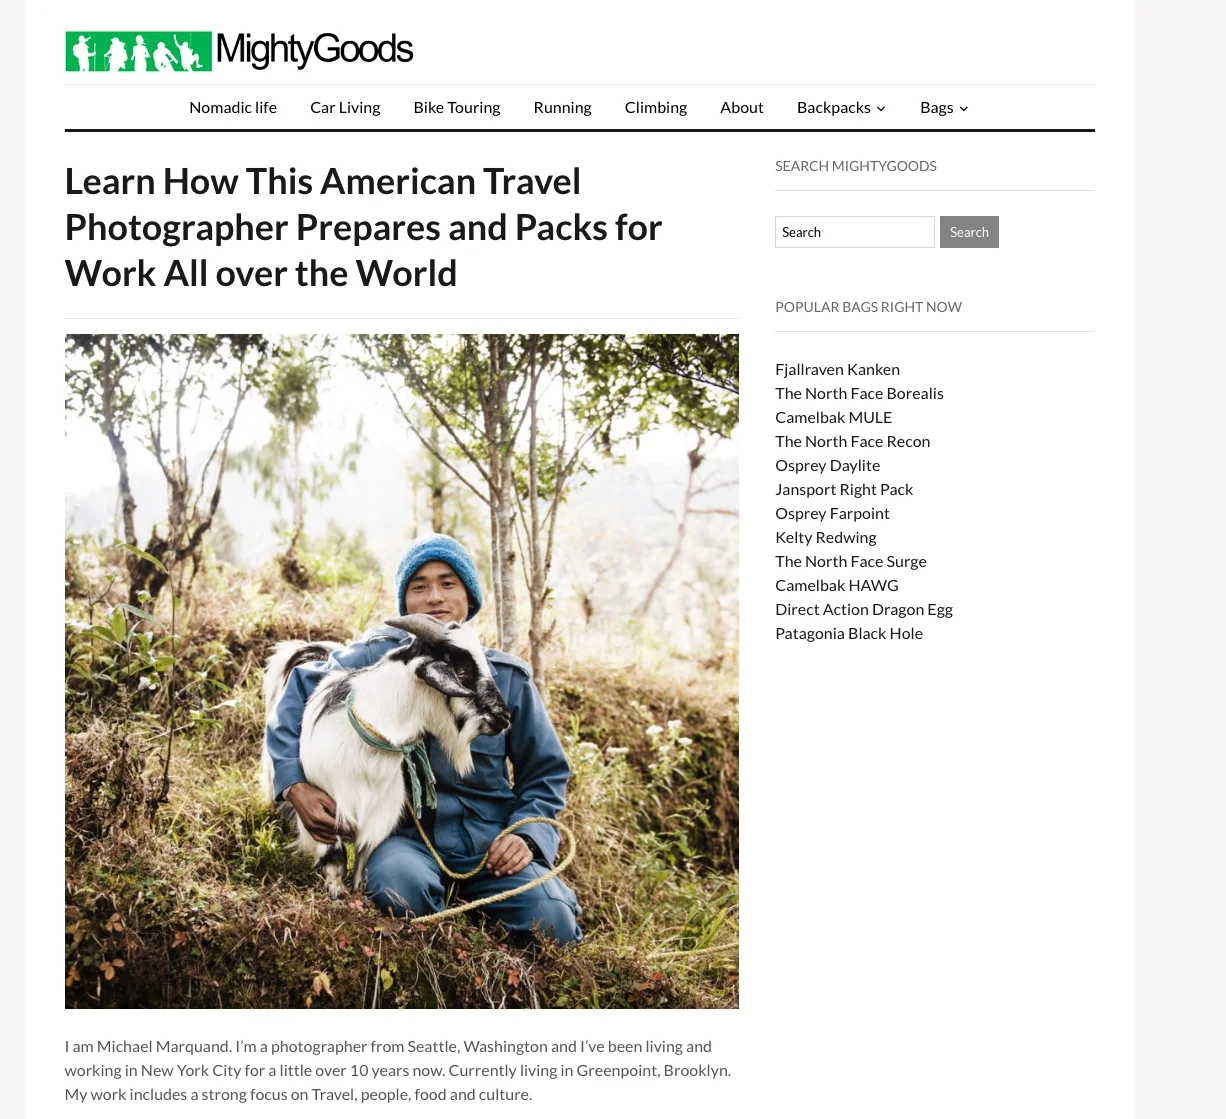
Task: Click the MightyGoods green logo icon
Action: click(x=138, y=51)
